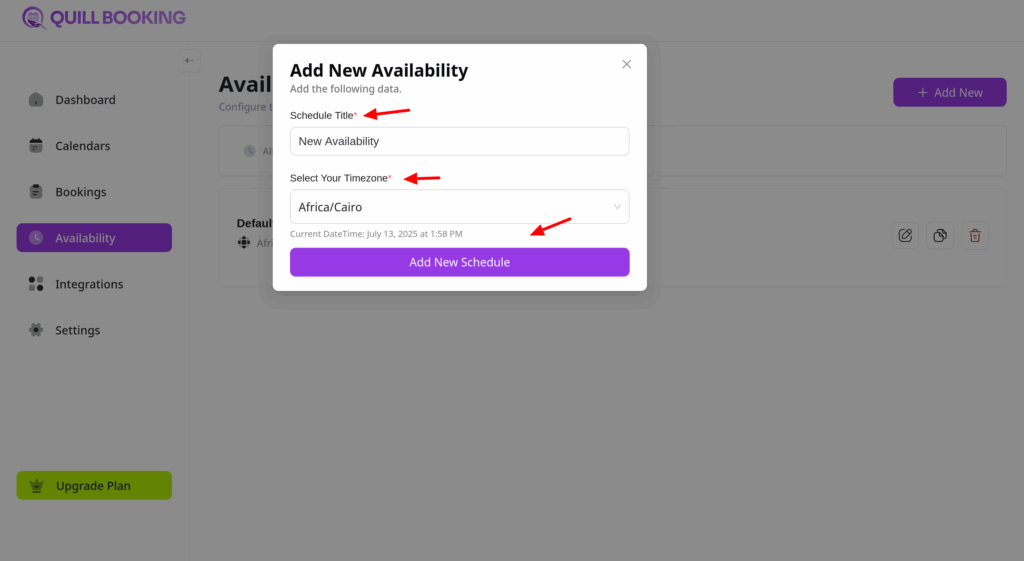Click the Add New button

click(x=949, y=92)
